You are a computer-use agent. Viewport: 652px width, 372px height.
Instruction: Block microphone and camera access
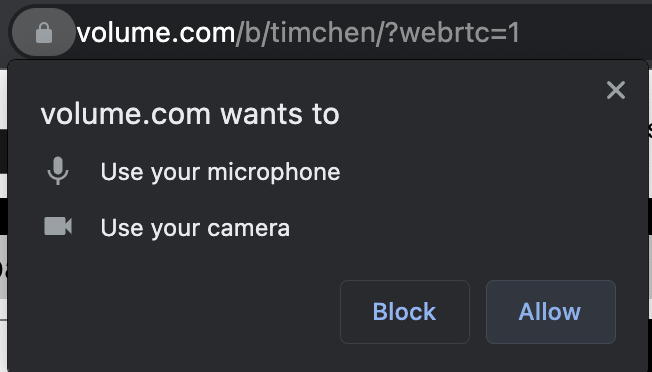(x=405, y=312)
